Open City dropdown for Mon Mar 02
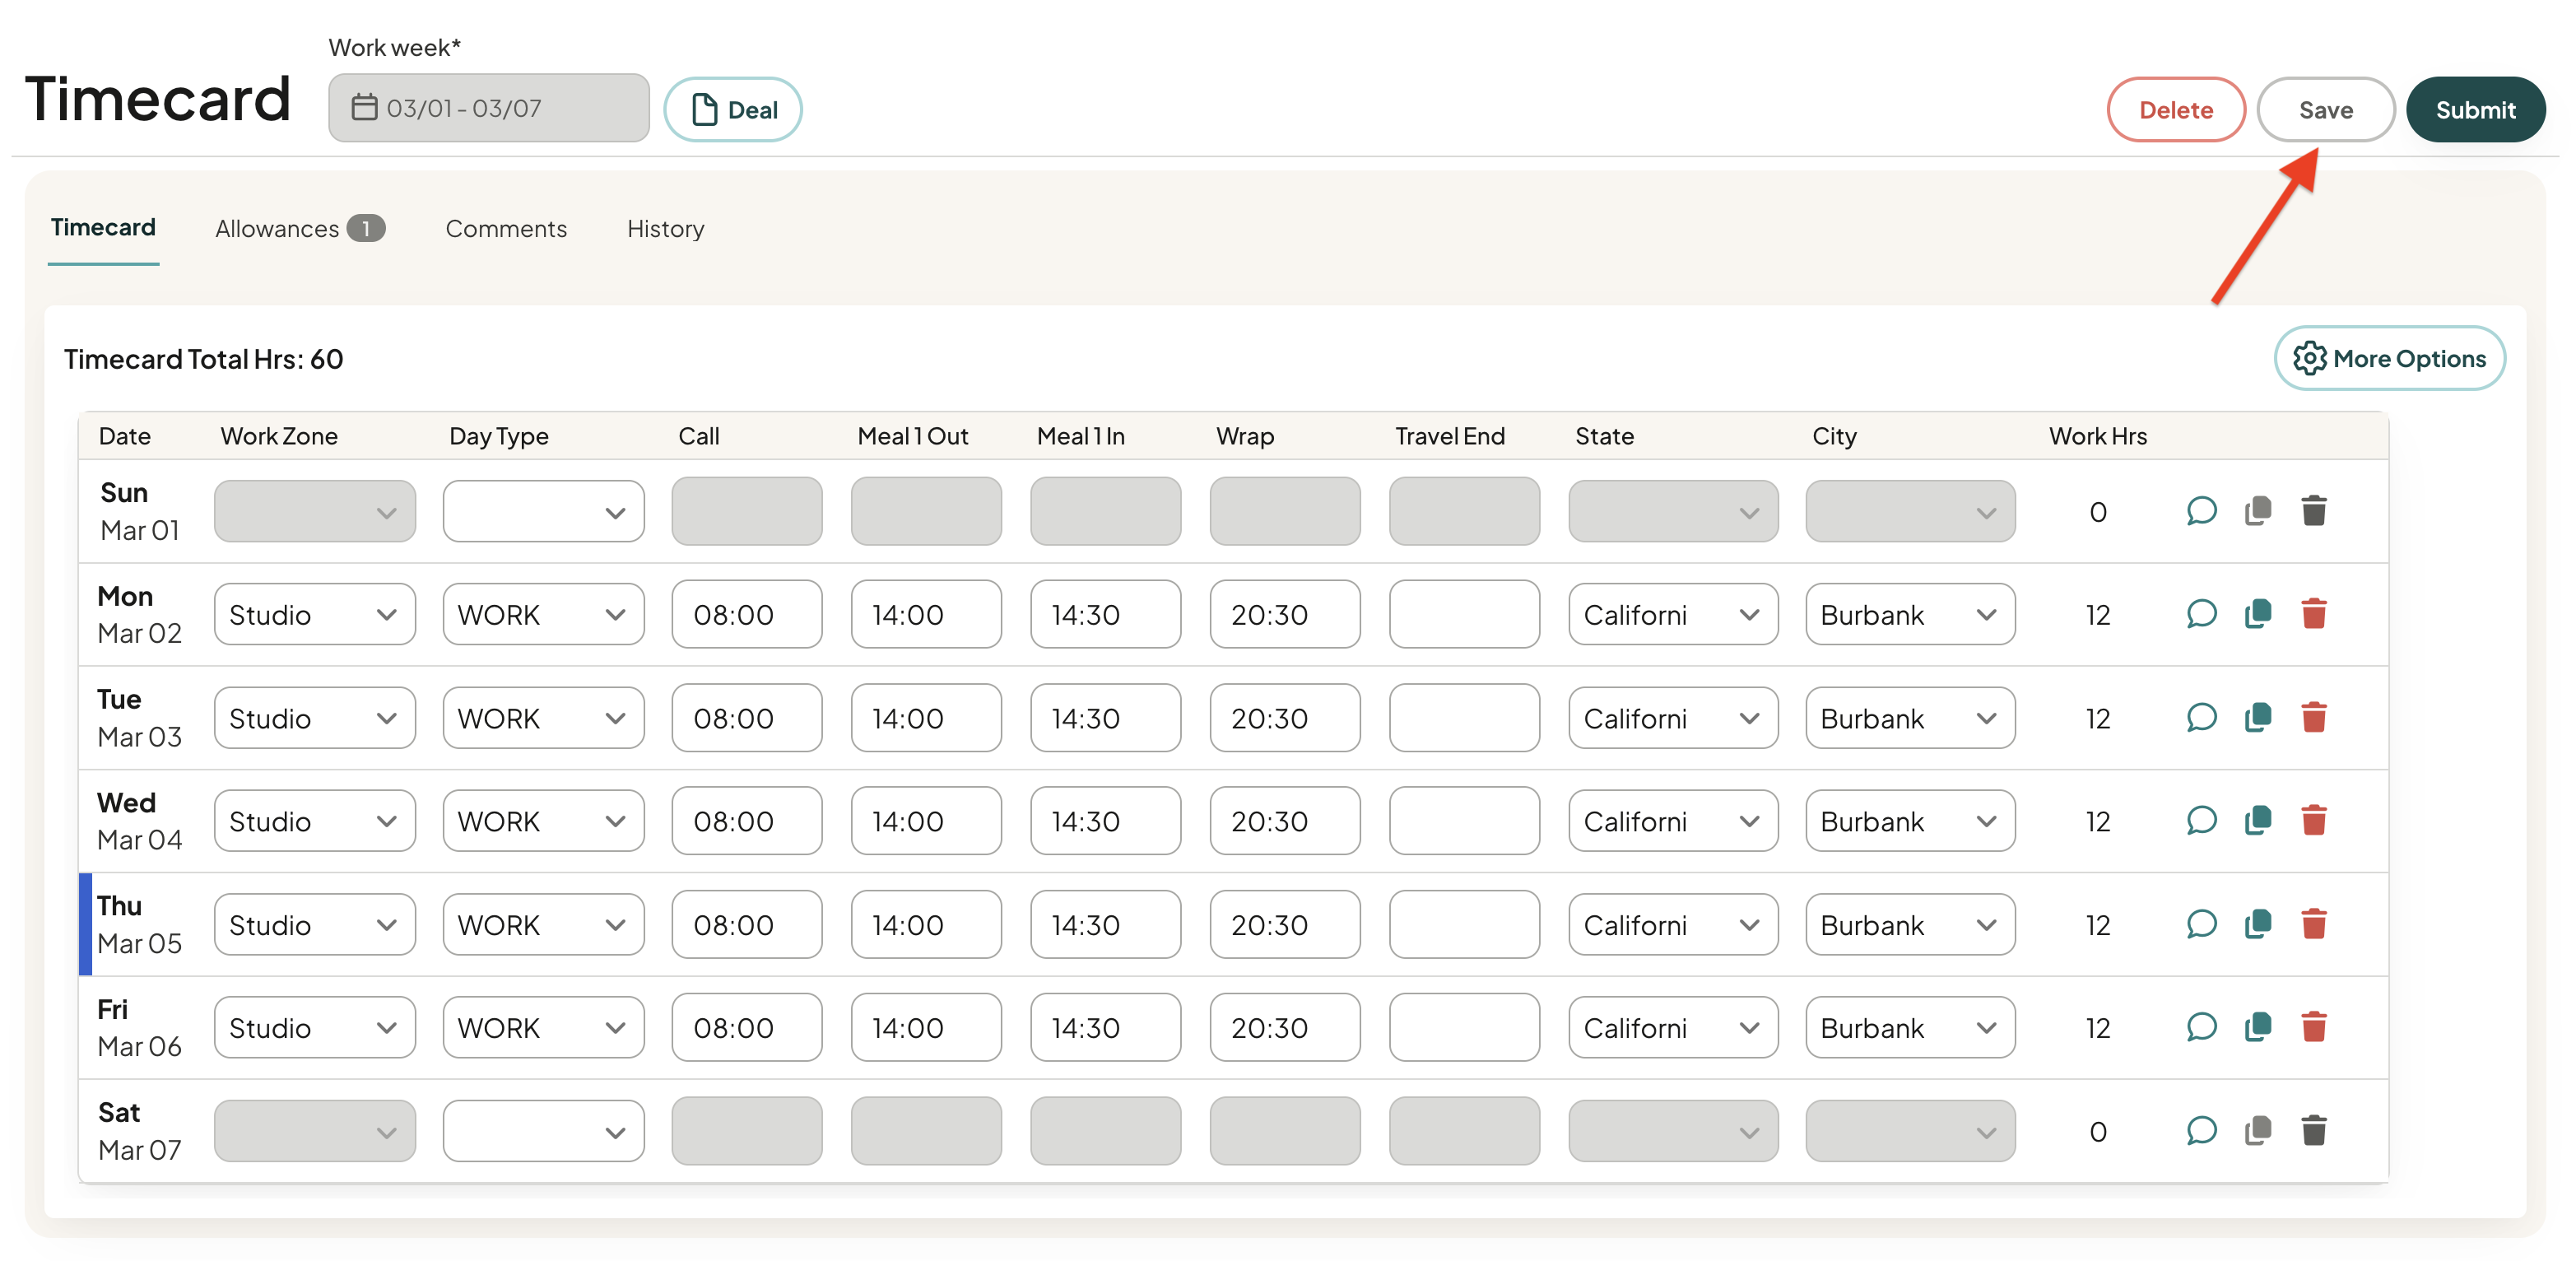The image size is (2576, 1261). [1910, 614]
